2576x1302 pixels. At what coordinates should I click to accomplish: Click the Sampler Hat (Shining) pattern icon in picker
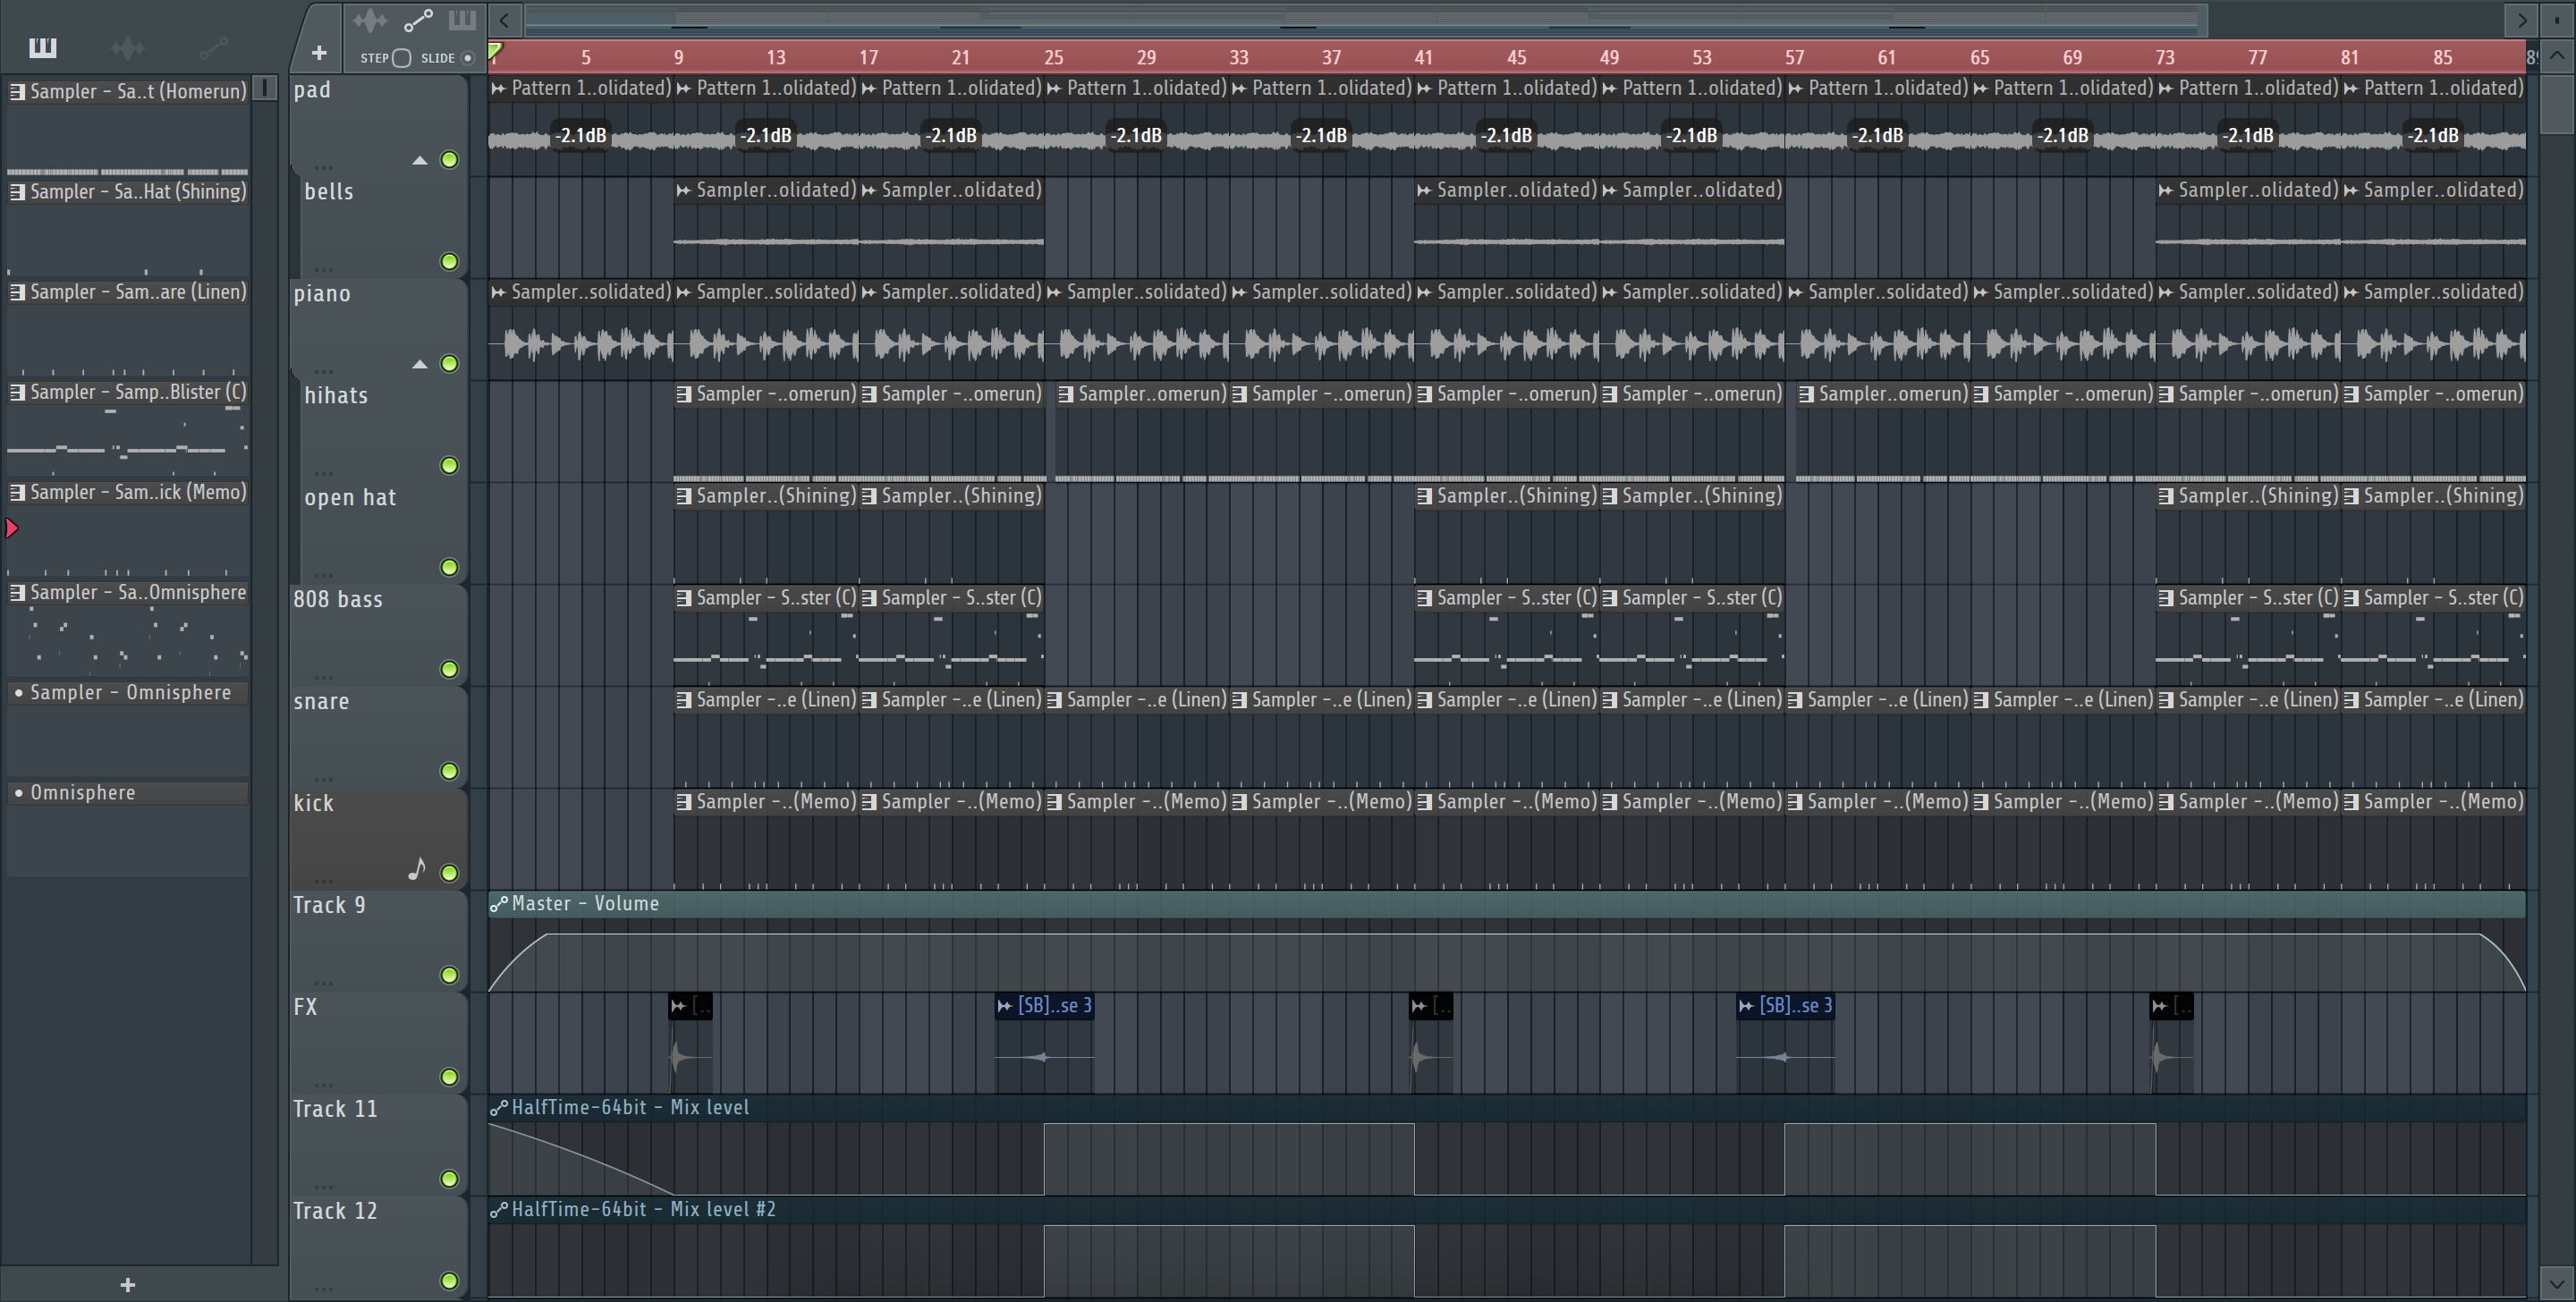[x=17, y=192]
